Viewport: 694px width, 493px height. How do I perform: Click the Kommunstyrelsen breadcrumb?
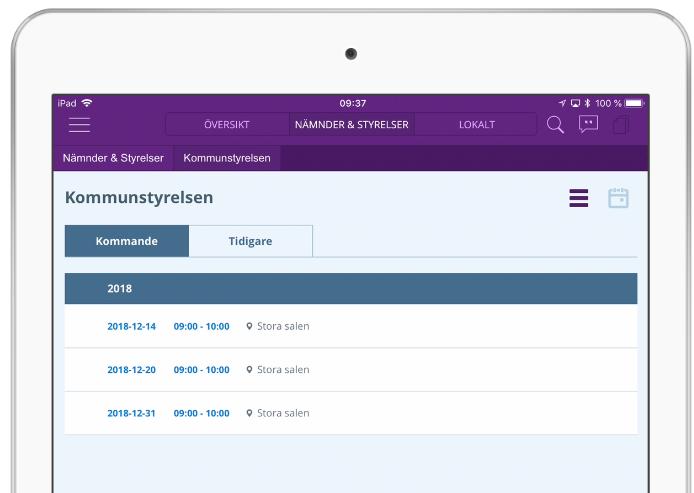[227, 158]
